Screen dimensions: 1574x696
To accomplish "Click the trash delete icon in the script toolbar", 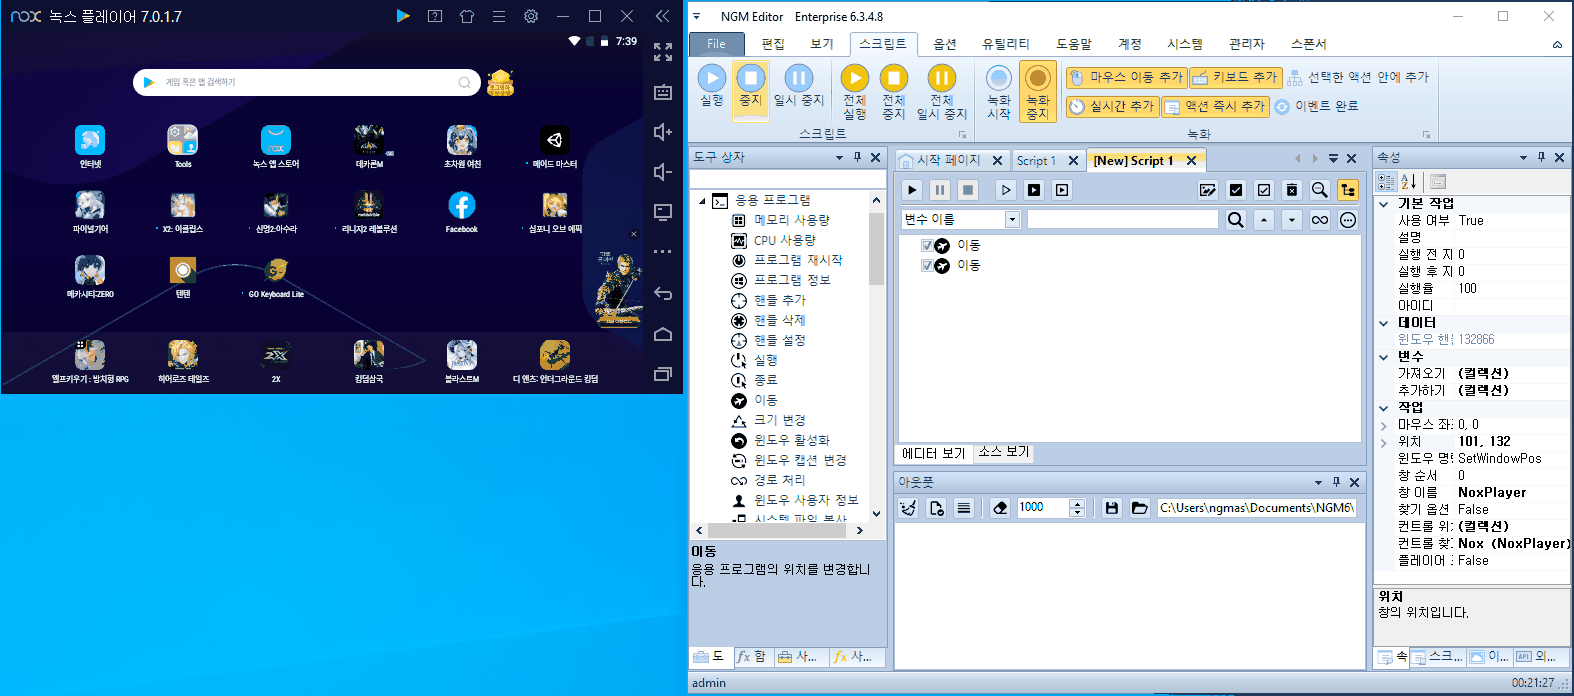I will click(x=1292, y=190).
